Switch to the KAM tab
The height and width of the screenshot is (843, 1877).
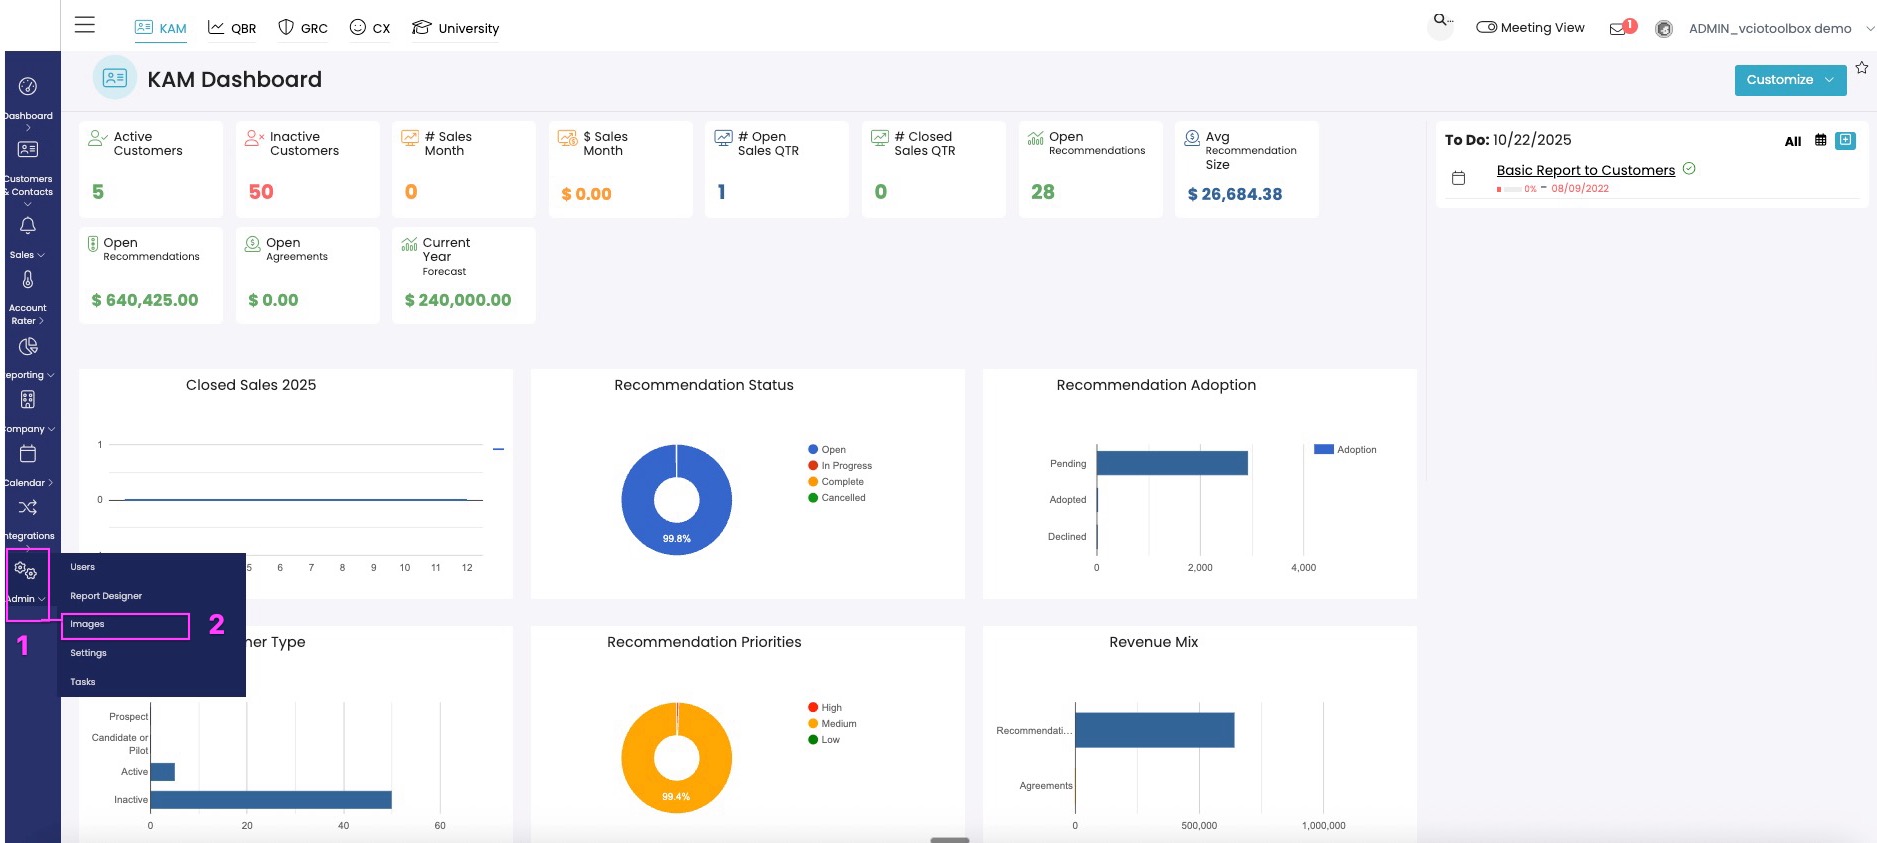pos(161,28)
